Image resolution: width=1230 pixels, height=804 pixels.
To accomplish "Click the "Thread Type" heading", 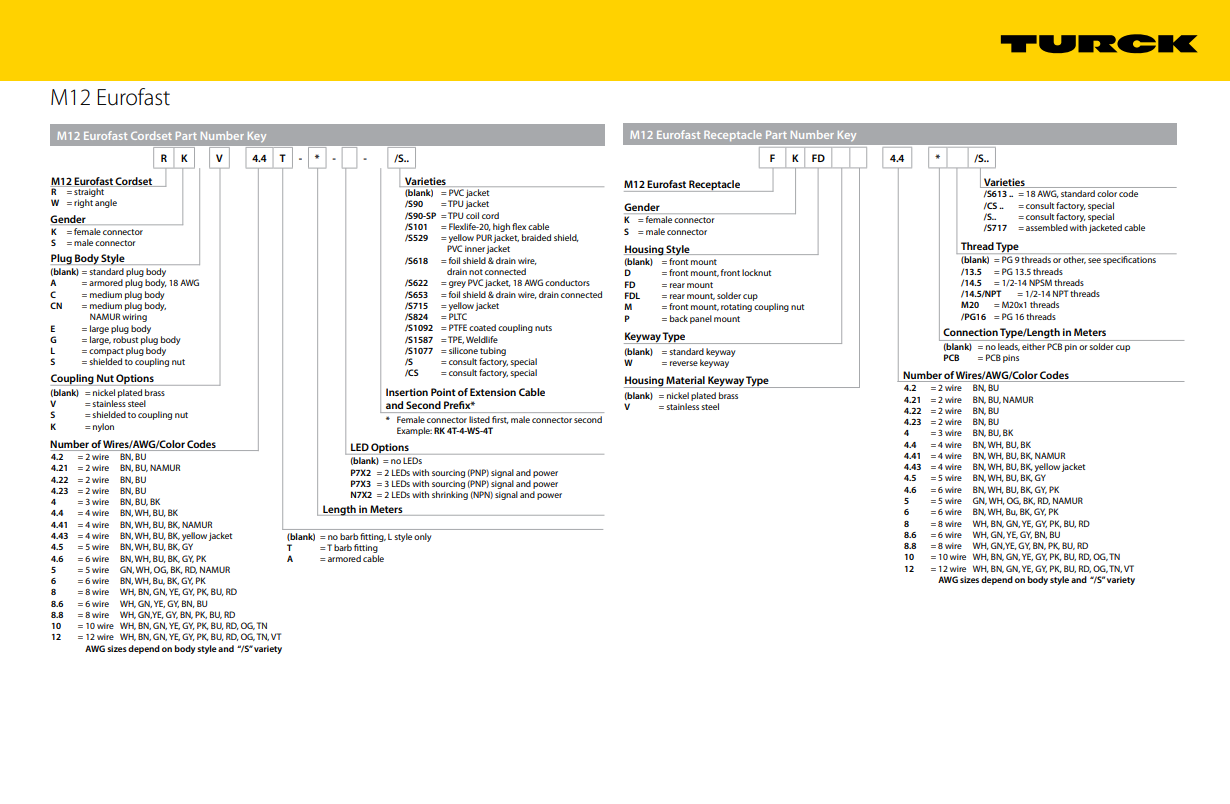I will (990, 246).
